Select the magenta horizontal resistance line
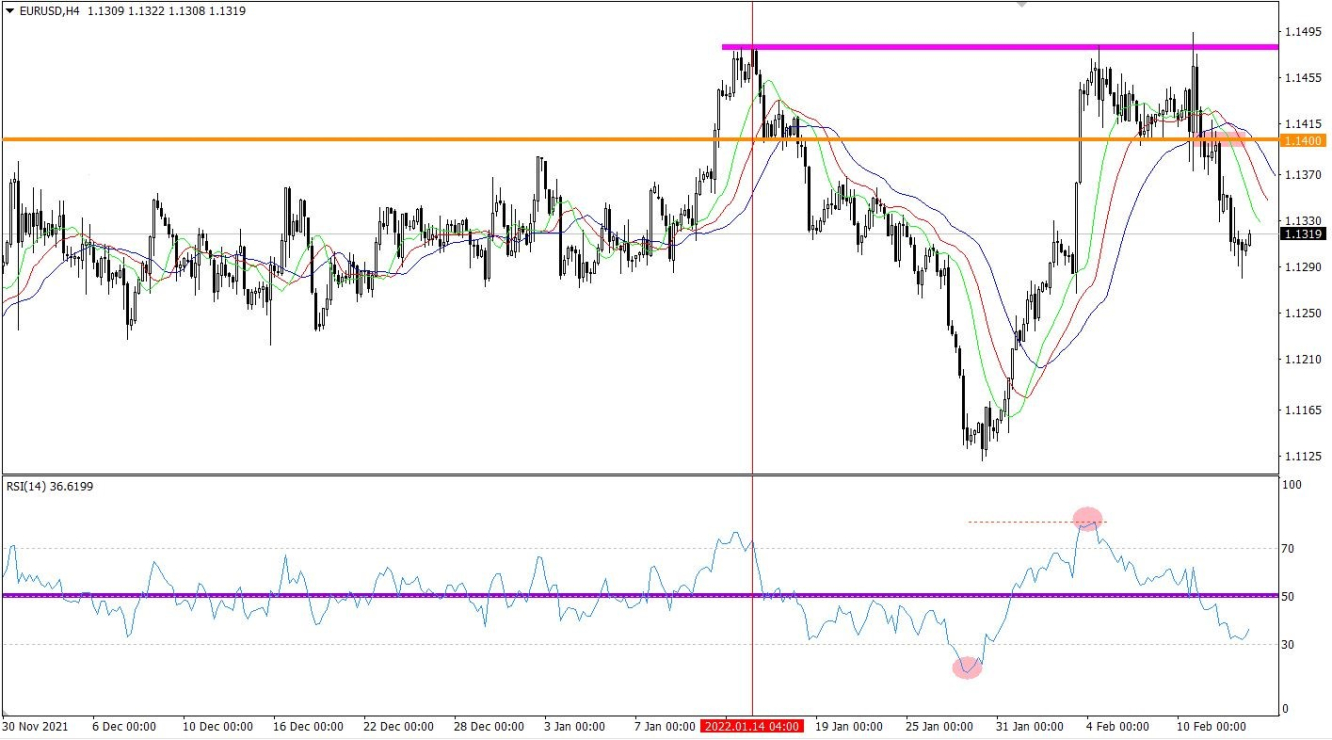Screen dimensions: 1332x740 coord(1000,47)
